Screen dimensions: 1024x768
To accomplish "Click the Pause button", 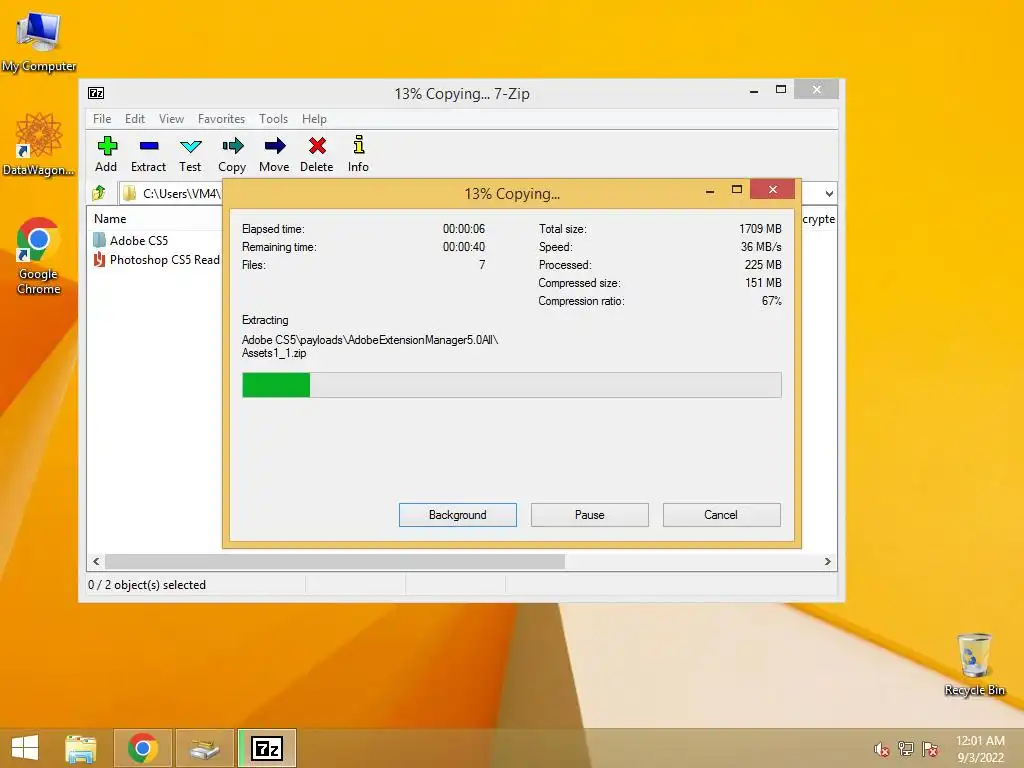I will [x=590, y=515].
